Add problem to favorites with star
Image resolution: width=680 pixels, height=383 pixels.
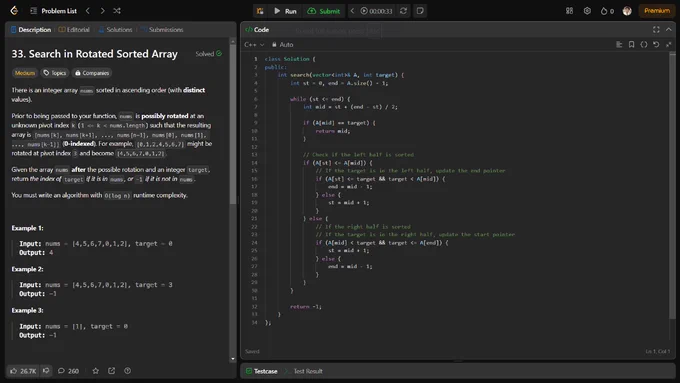96,371
